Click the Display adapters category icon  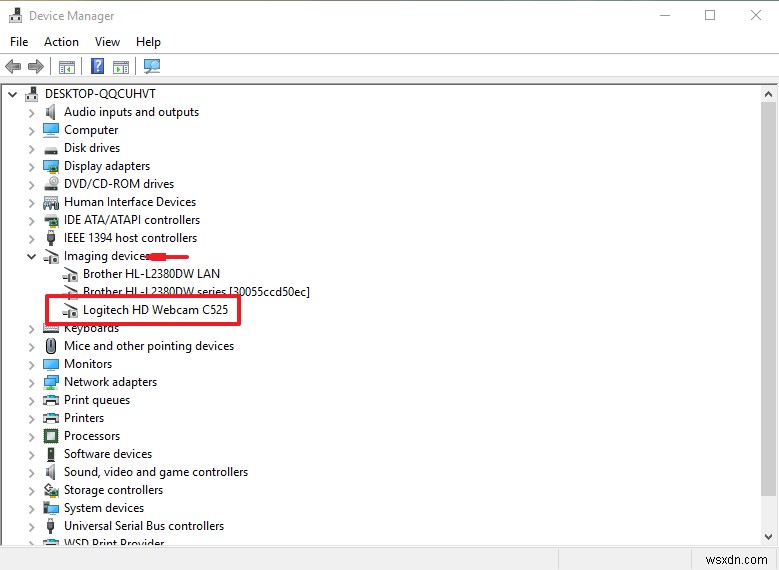51,166
